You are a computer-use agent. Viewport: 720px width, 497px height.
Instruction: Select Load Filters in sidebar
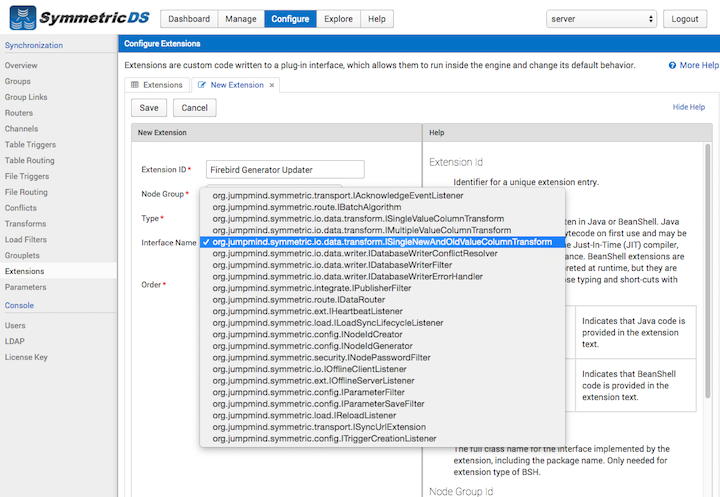click(x=24, y=239)
